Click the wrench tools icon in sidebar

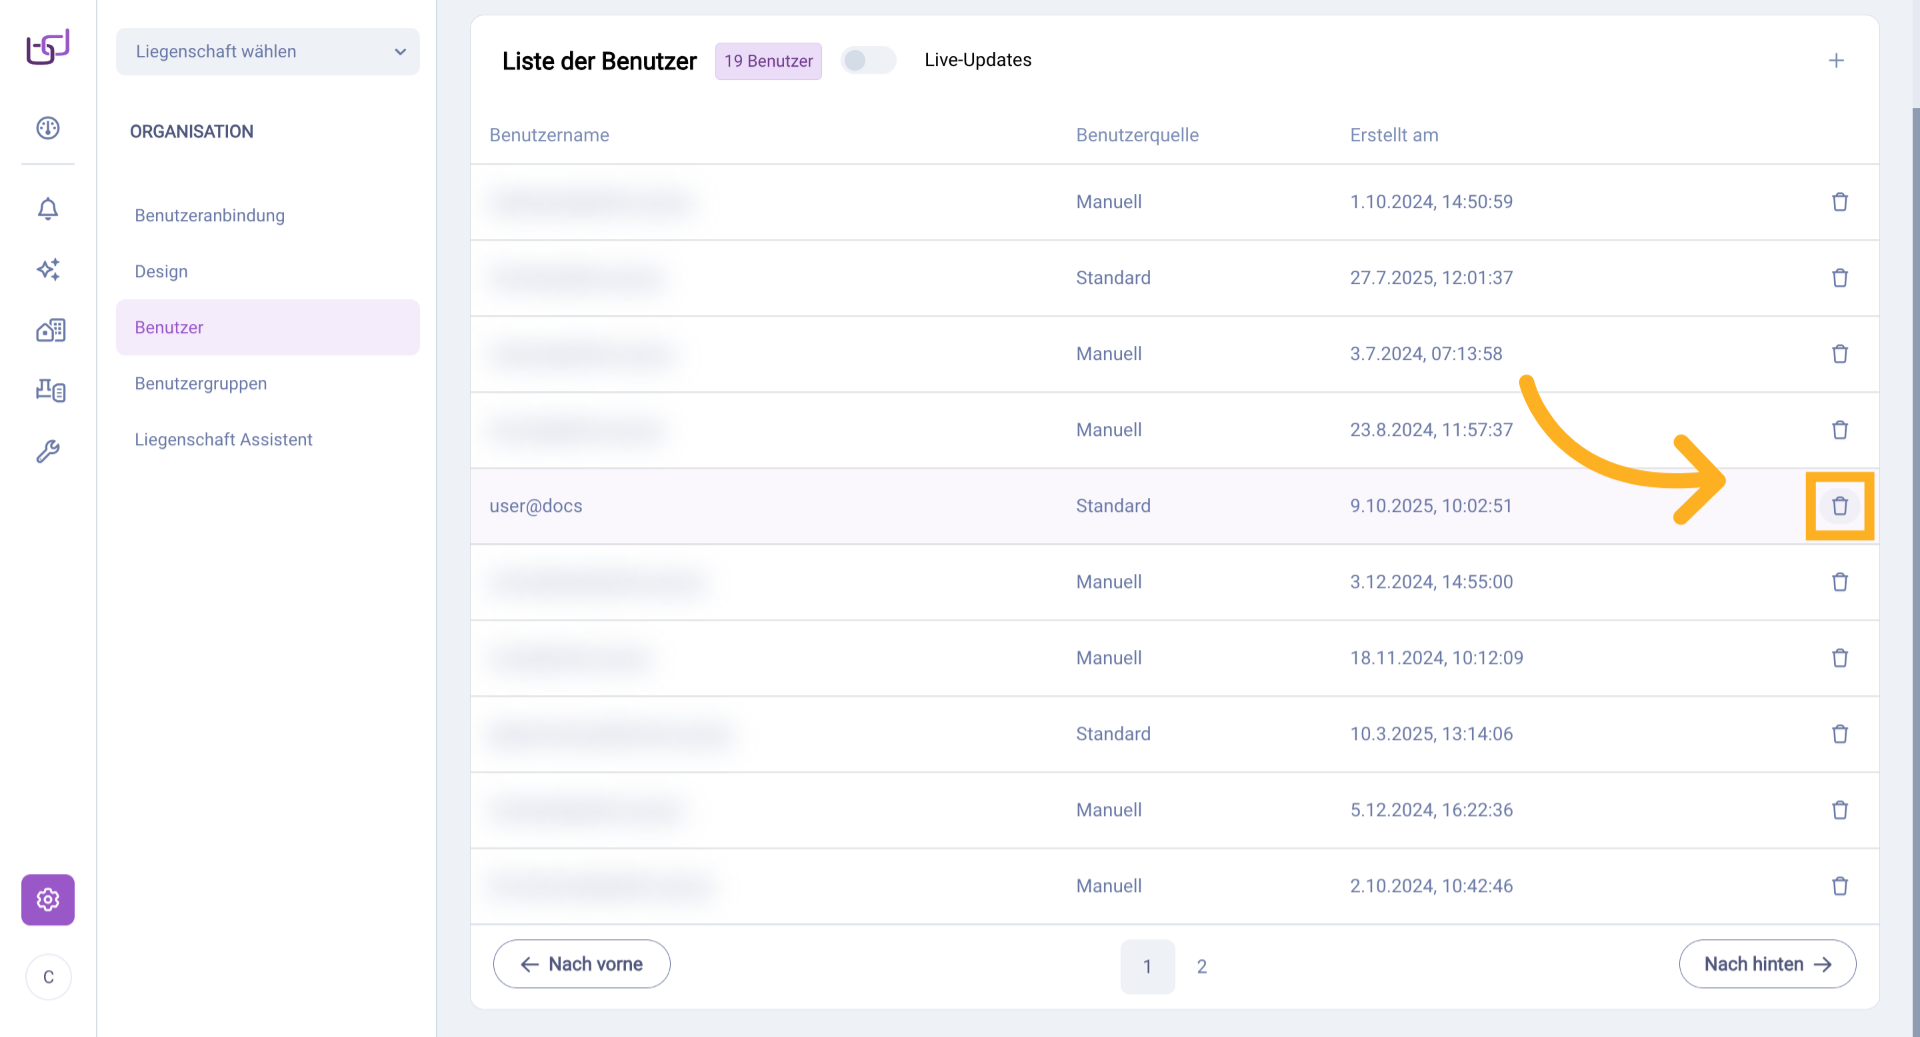click(48, 451)
